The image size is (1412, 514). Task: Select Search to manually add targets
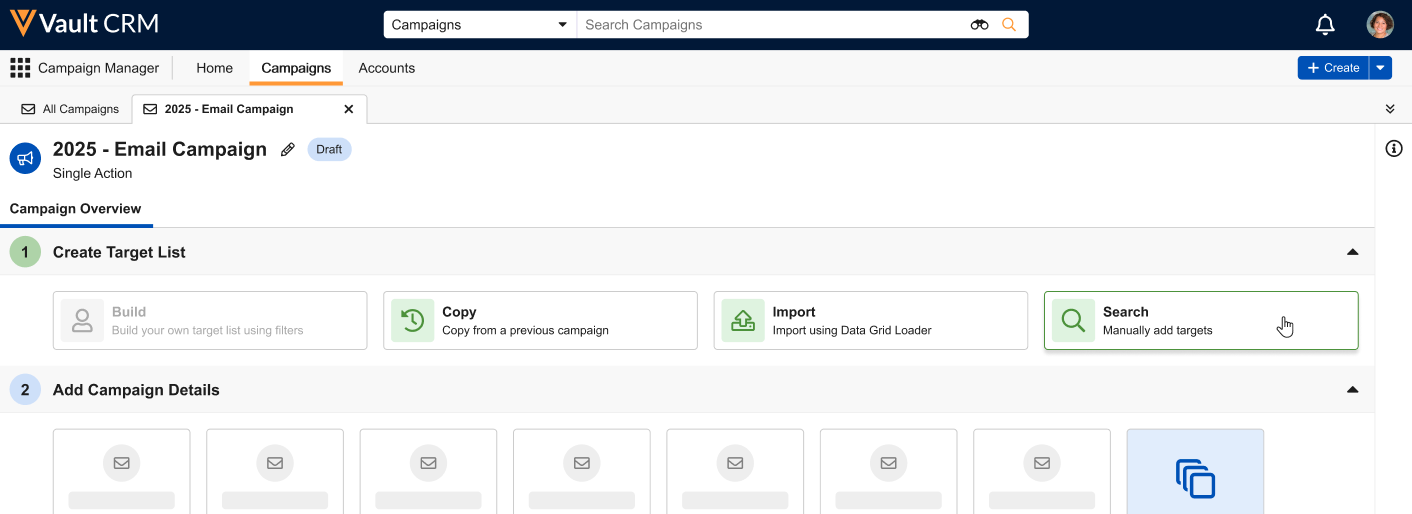click(x=1200, y=321)
